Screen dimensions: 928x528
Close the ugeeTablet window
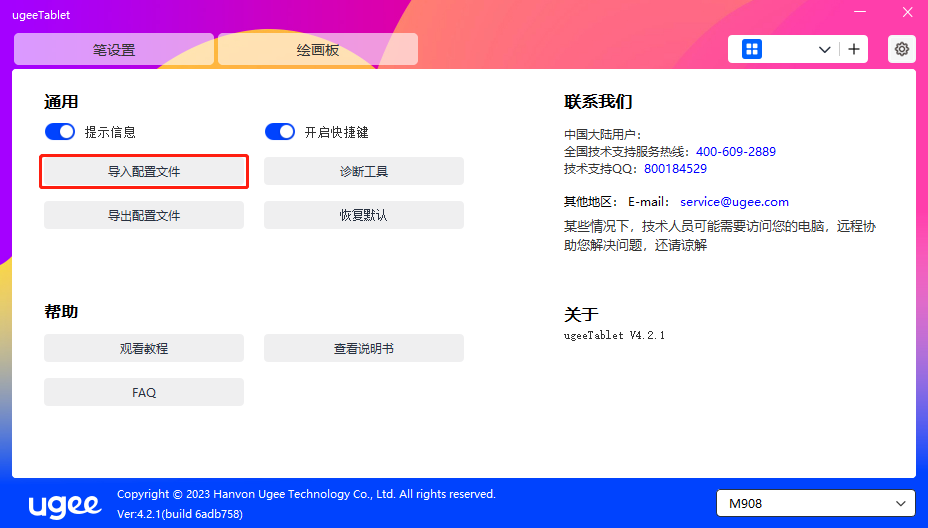point(907,12)
